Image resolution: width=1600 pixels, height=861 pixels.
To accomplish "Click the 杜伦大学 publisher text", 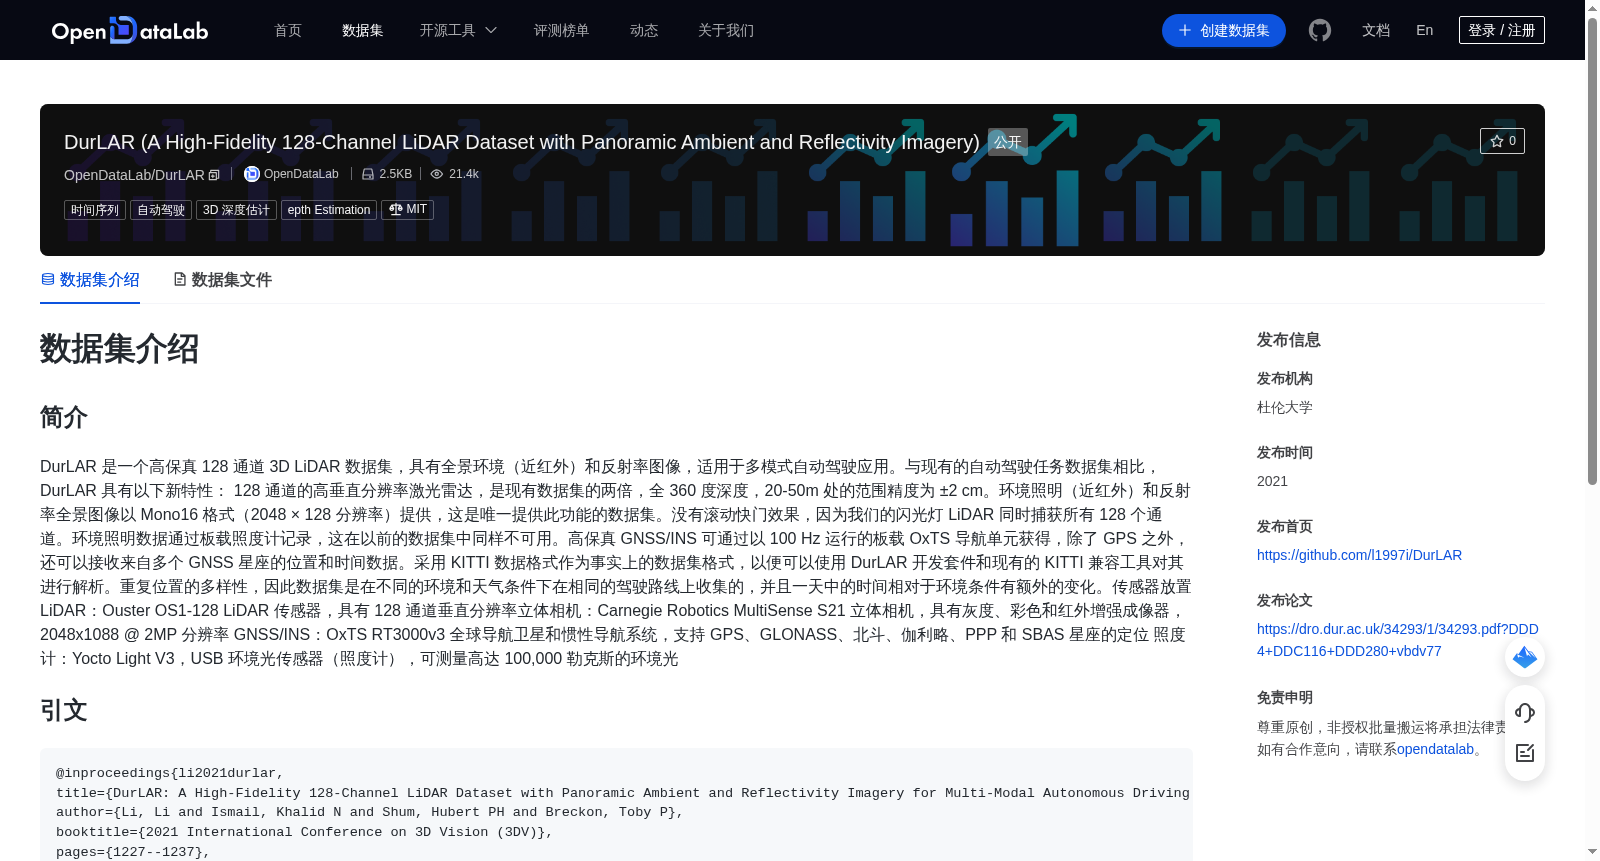I will click(x=1285, y=407).
